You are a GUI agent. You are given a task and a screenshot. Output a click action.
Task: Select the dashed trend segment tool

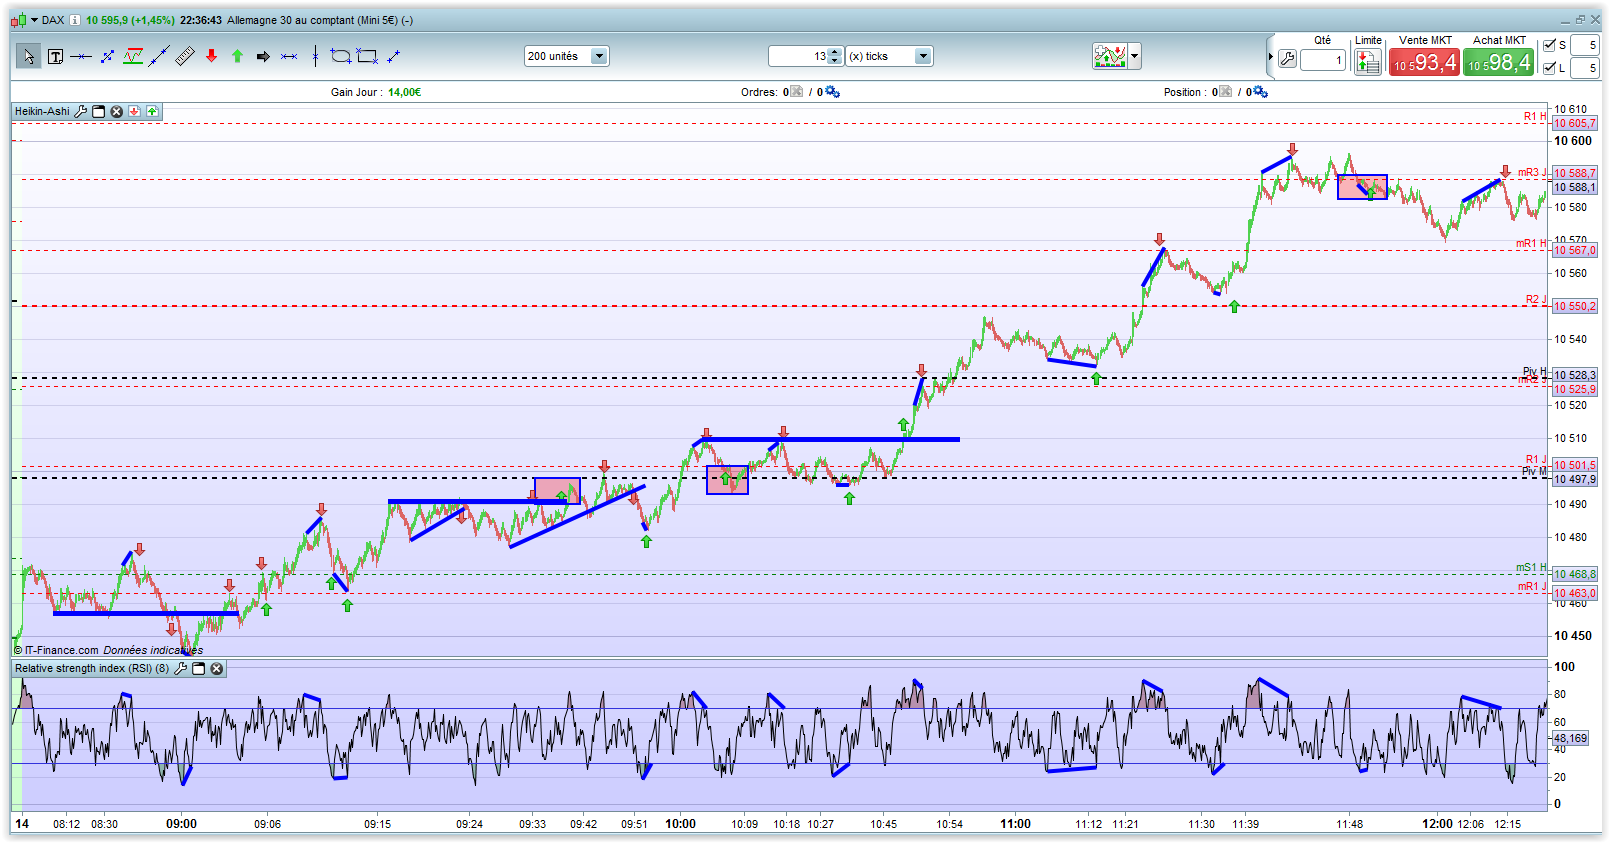[107, 57]
